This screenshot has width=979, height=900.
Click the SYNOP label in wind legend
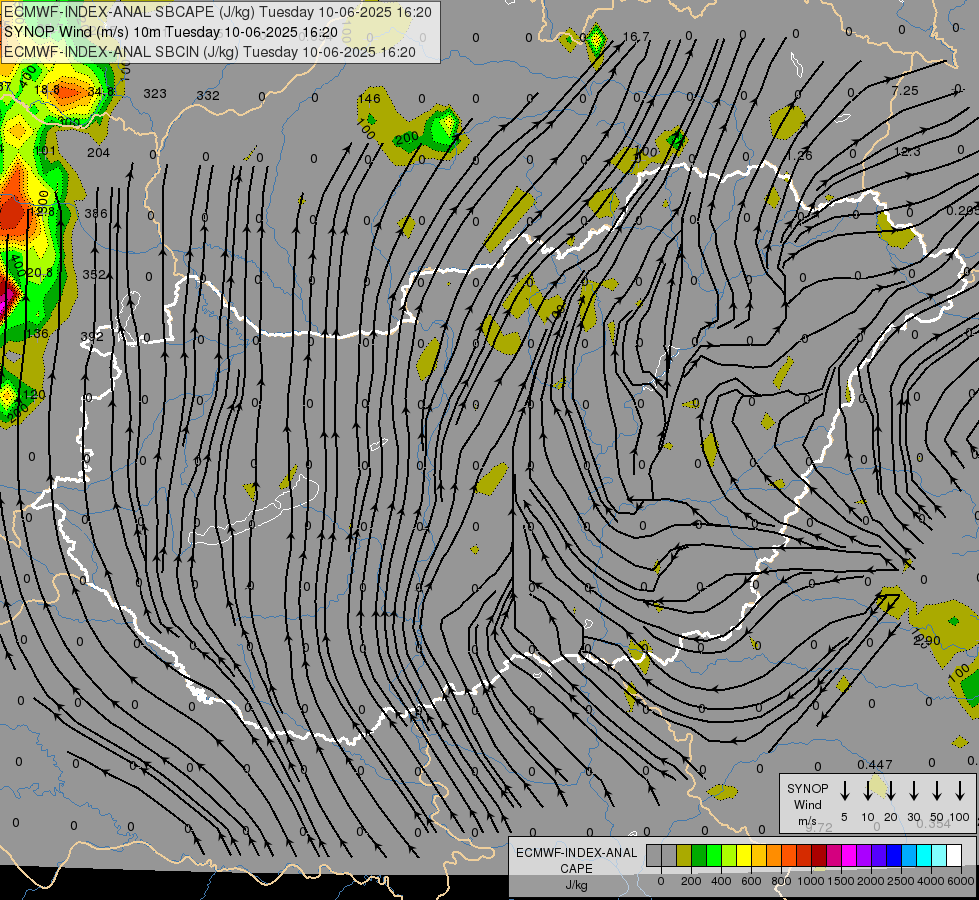coord(807,788)
